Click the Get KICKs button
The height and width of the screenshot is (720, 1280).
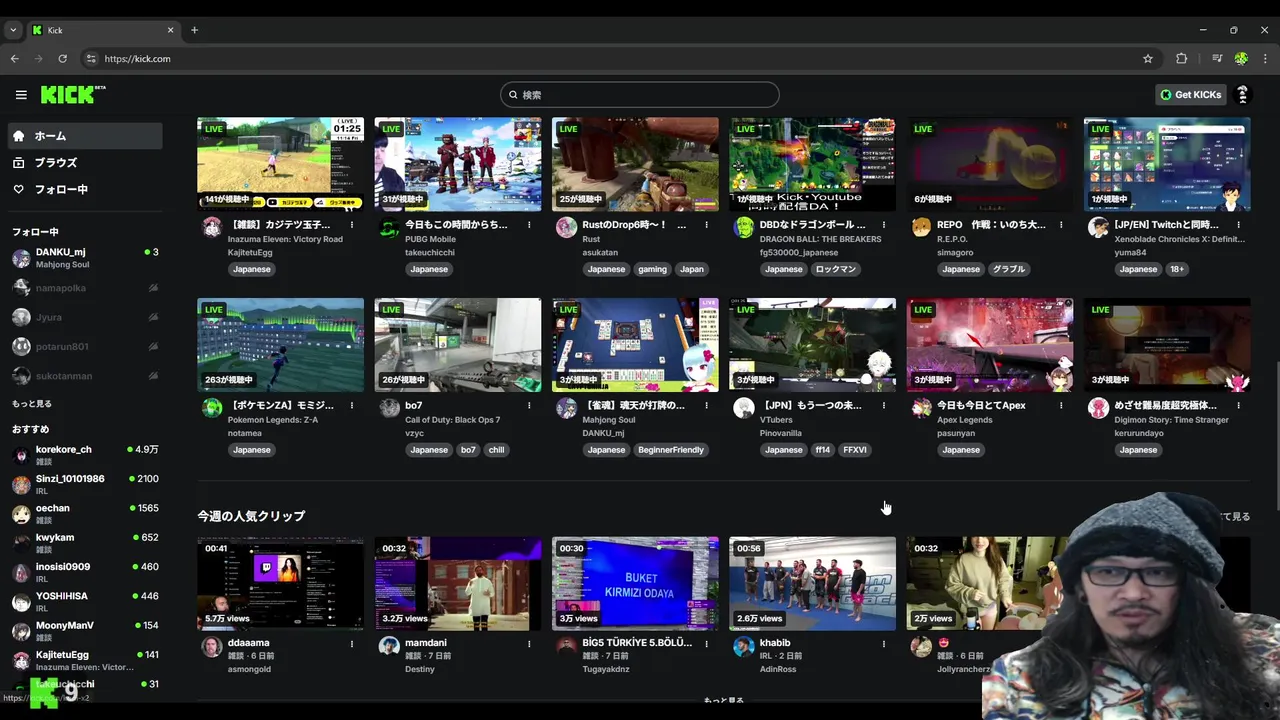(1189, 94)
